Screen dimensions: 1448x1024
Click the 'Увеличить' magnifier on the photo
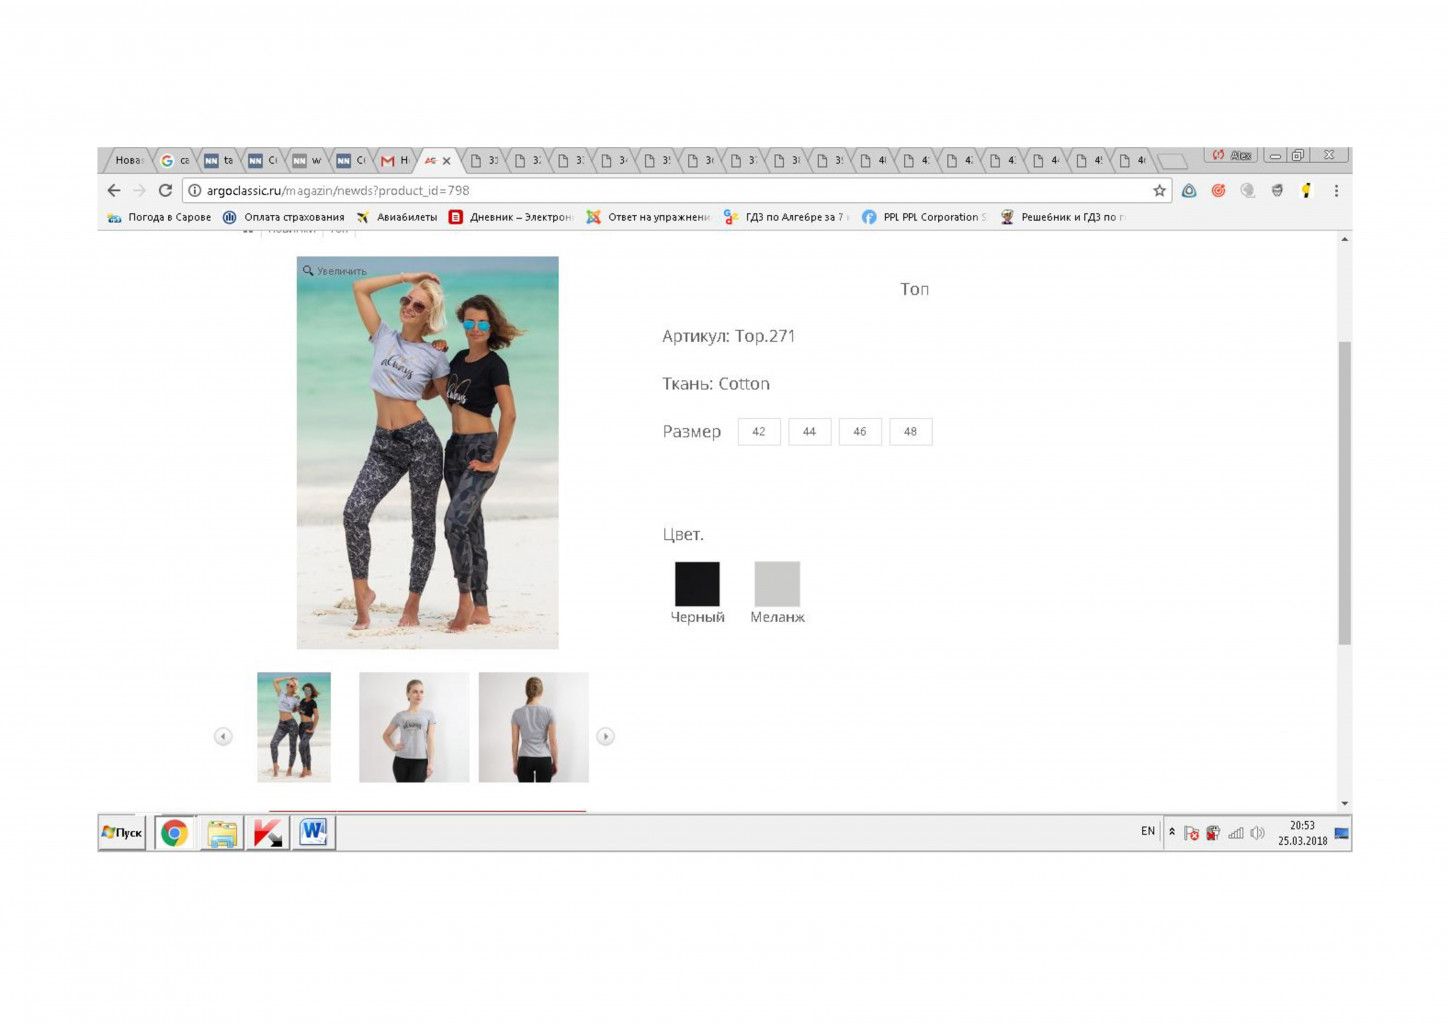(x=335, y=271)
